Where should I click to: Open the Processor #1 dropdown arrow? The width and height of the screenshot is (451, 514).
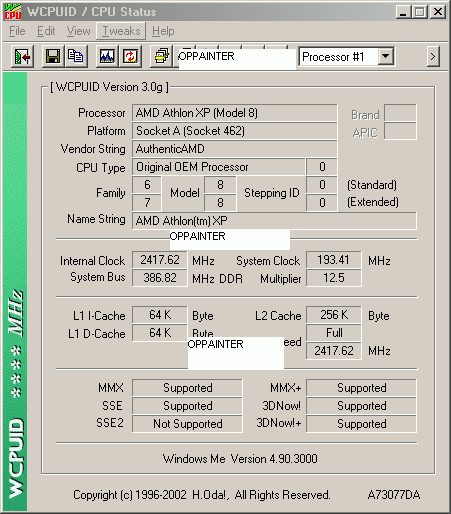tap(386, 56)
